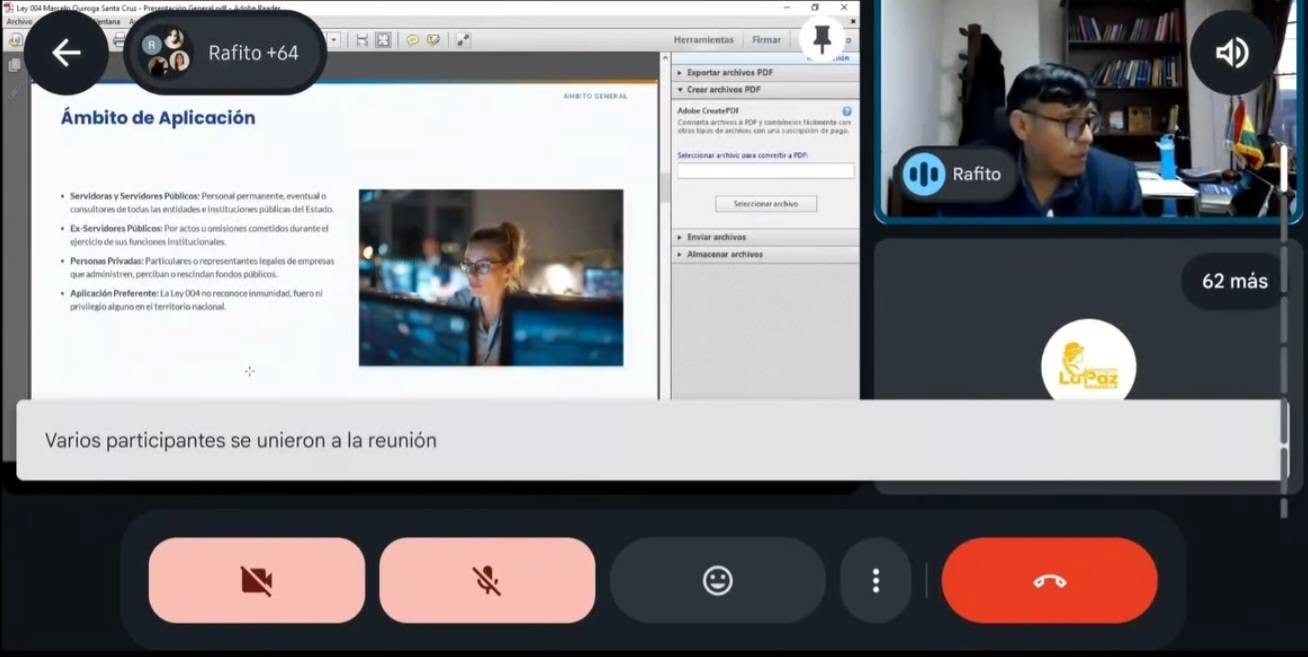Open the Firmar pane tab

pyautogui.click(x=766, y=40)
